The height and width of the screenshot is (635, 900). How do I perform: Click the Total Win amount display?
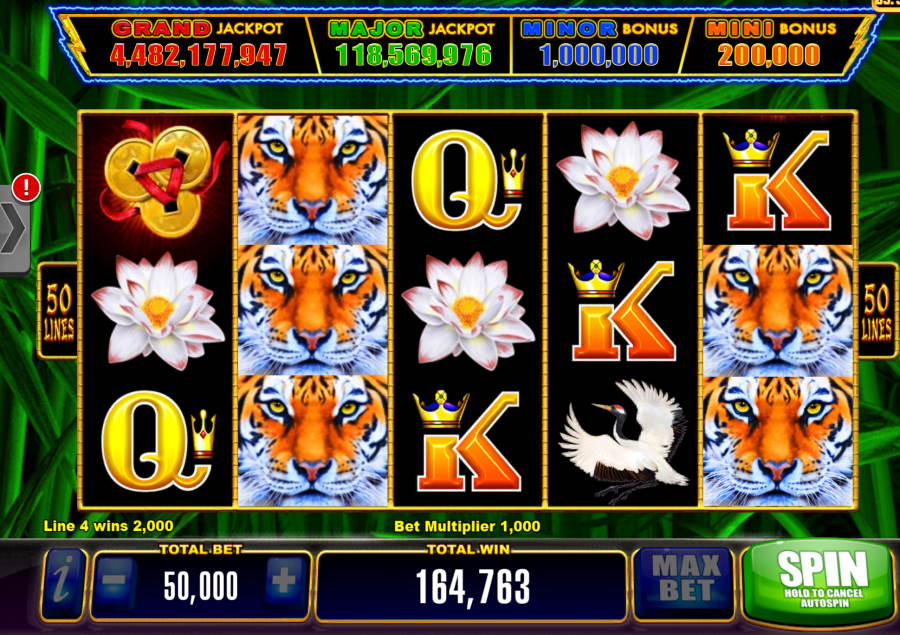click(x=472, y=587)
